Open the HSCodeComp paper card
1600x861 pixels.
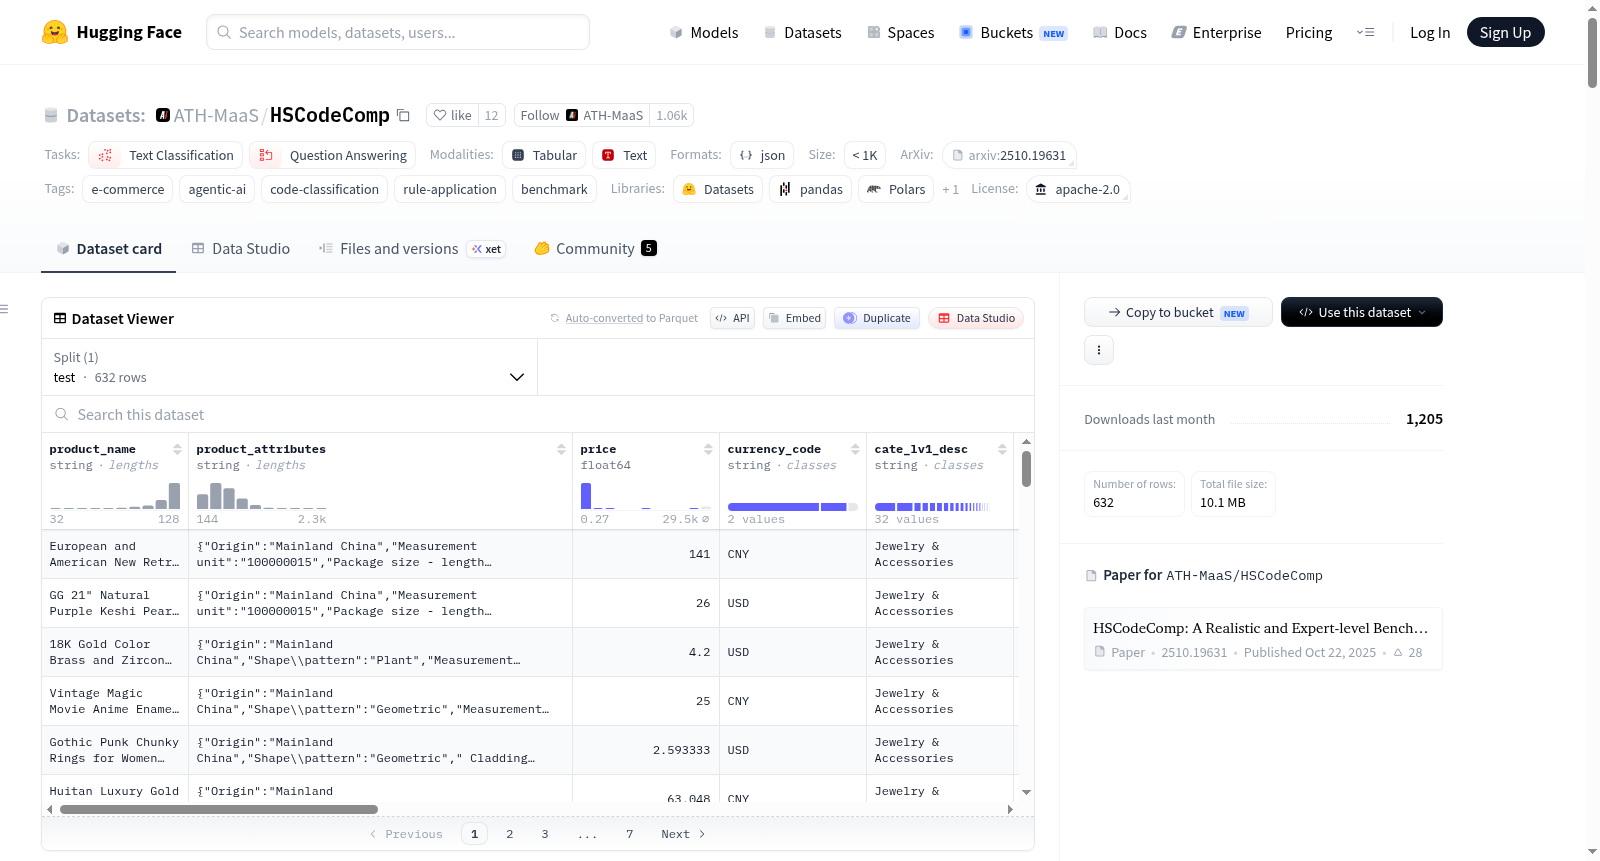(1263, 639)
